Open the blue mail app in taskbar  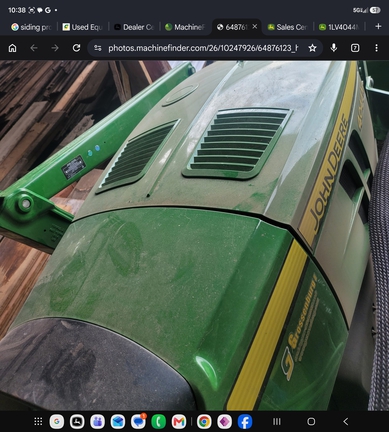118,422
